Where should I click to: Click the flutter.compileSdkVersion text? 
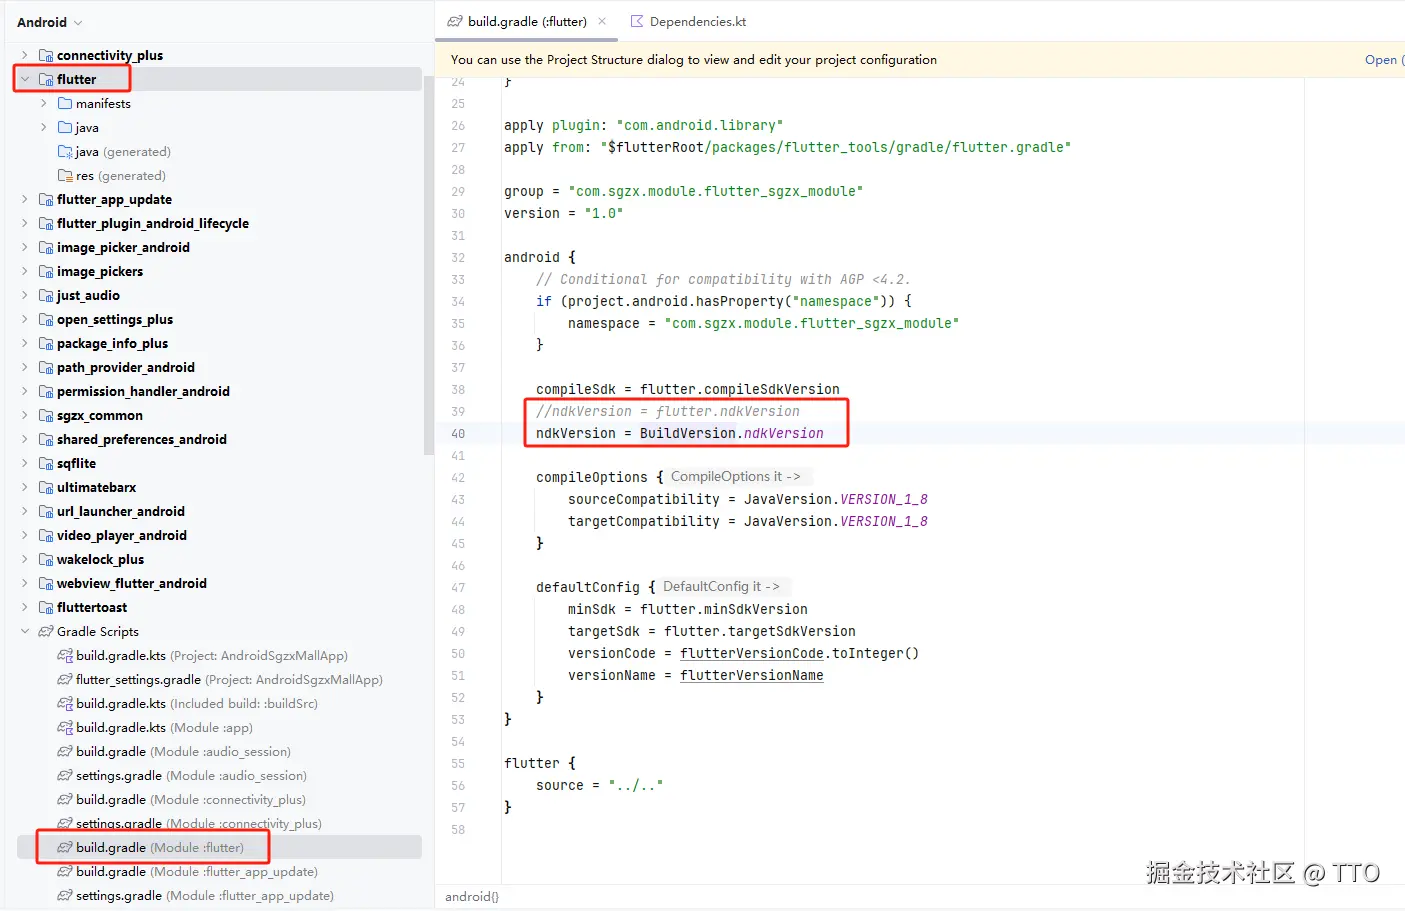(740, 389)
